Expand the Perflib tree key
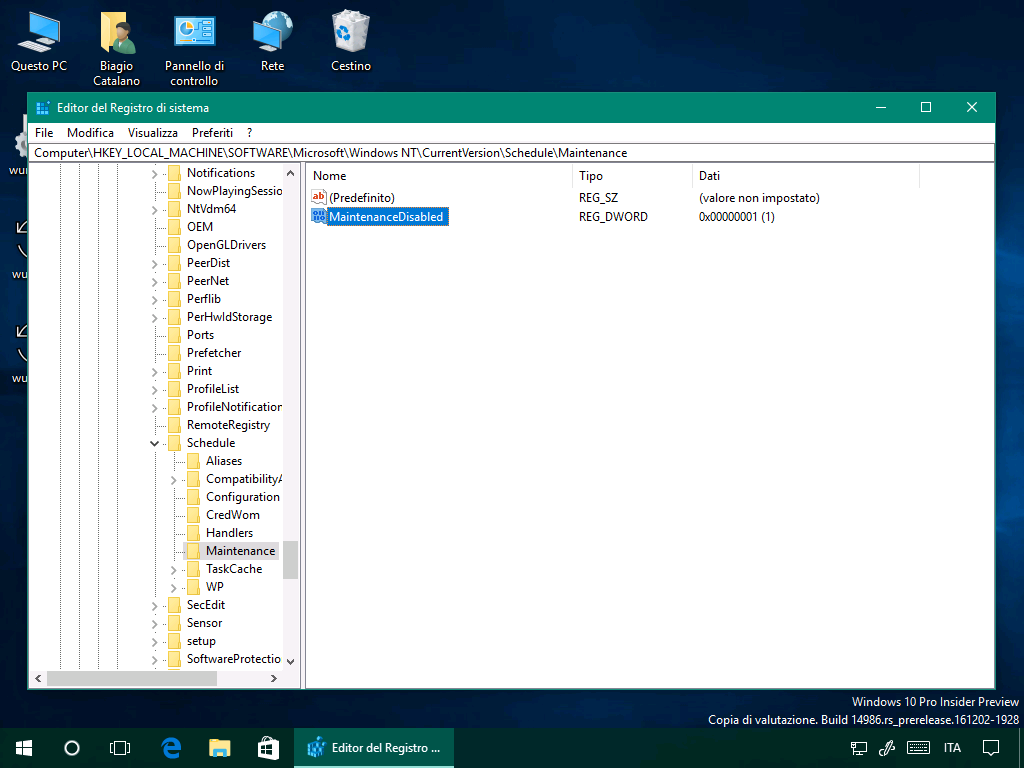 (154, 300)
